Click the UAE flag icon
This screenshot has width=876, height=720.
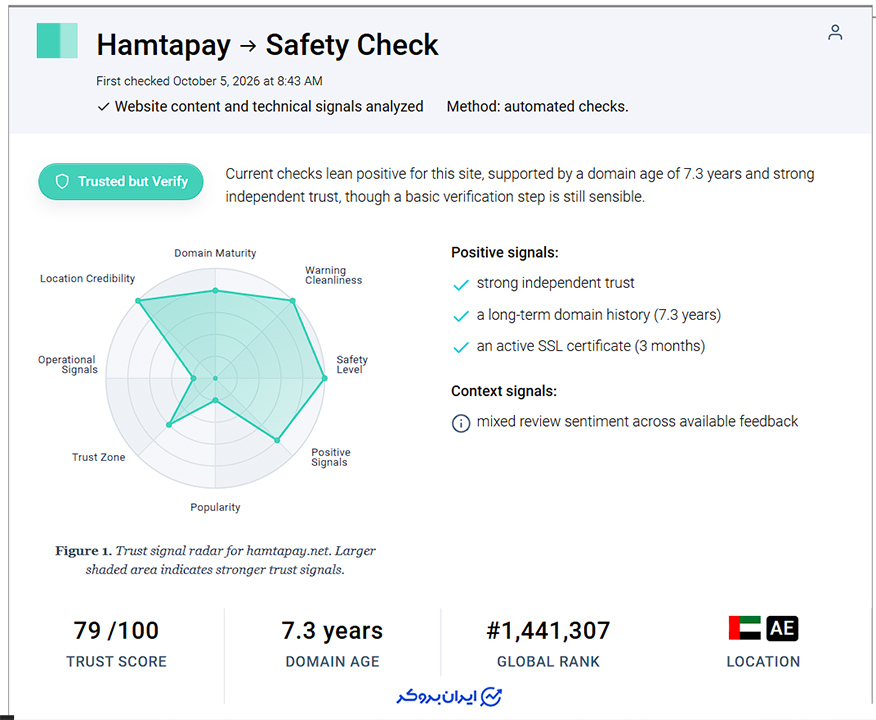745,628
